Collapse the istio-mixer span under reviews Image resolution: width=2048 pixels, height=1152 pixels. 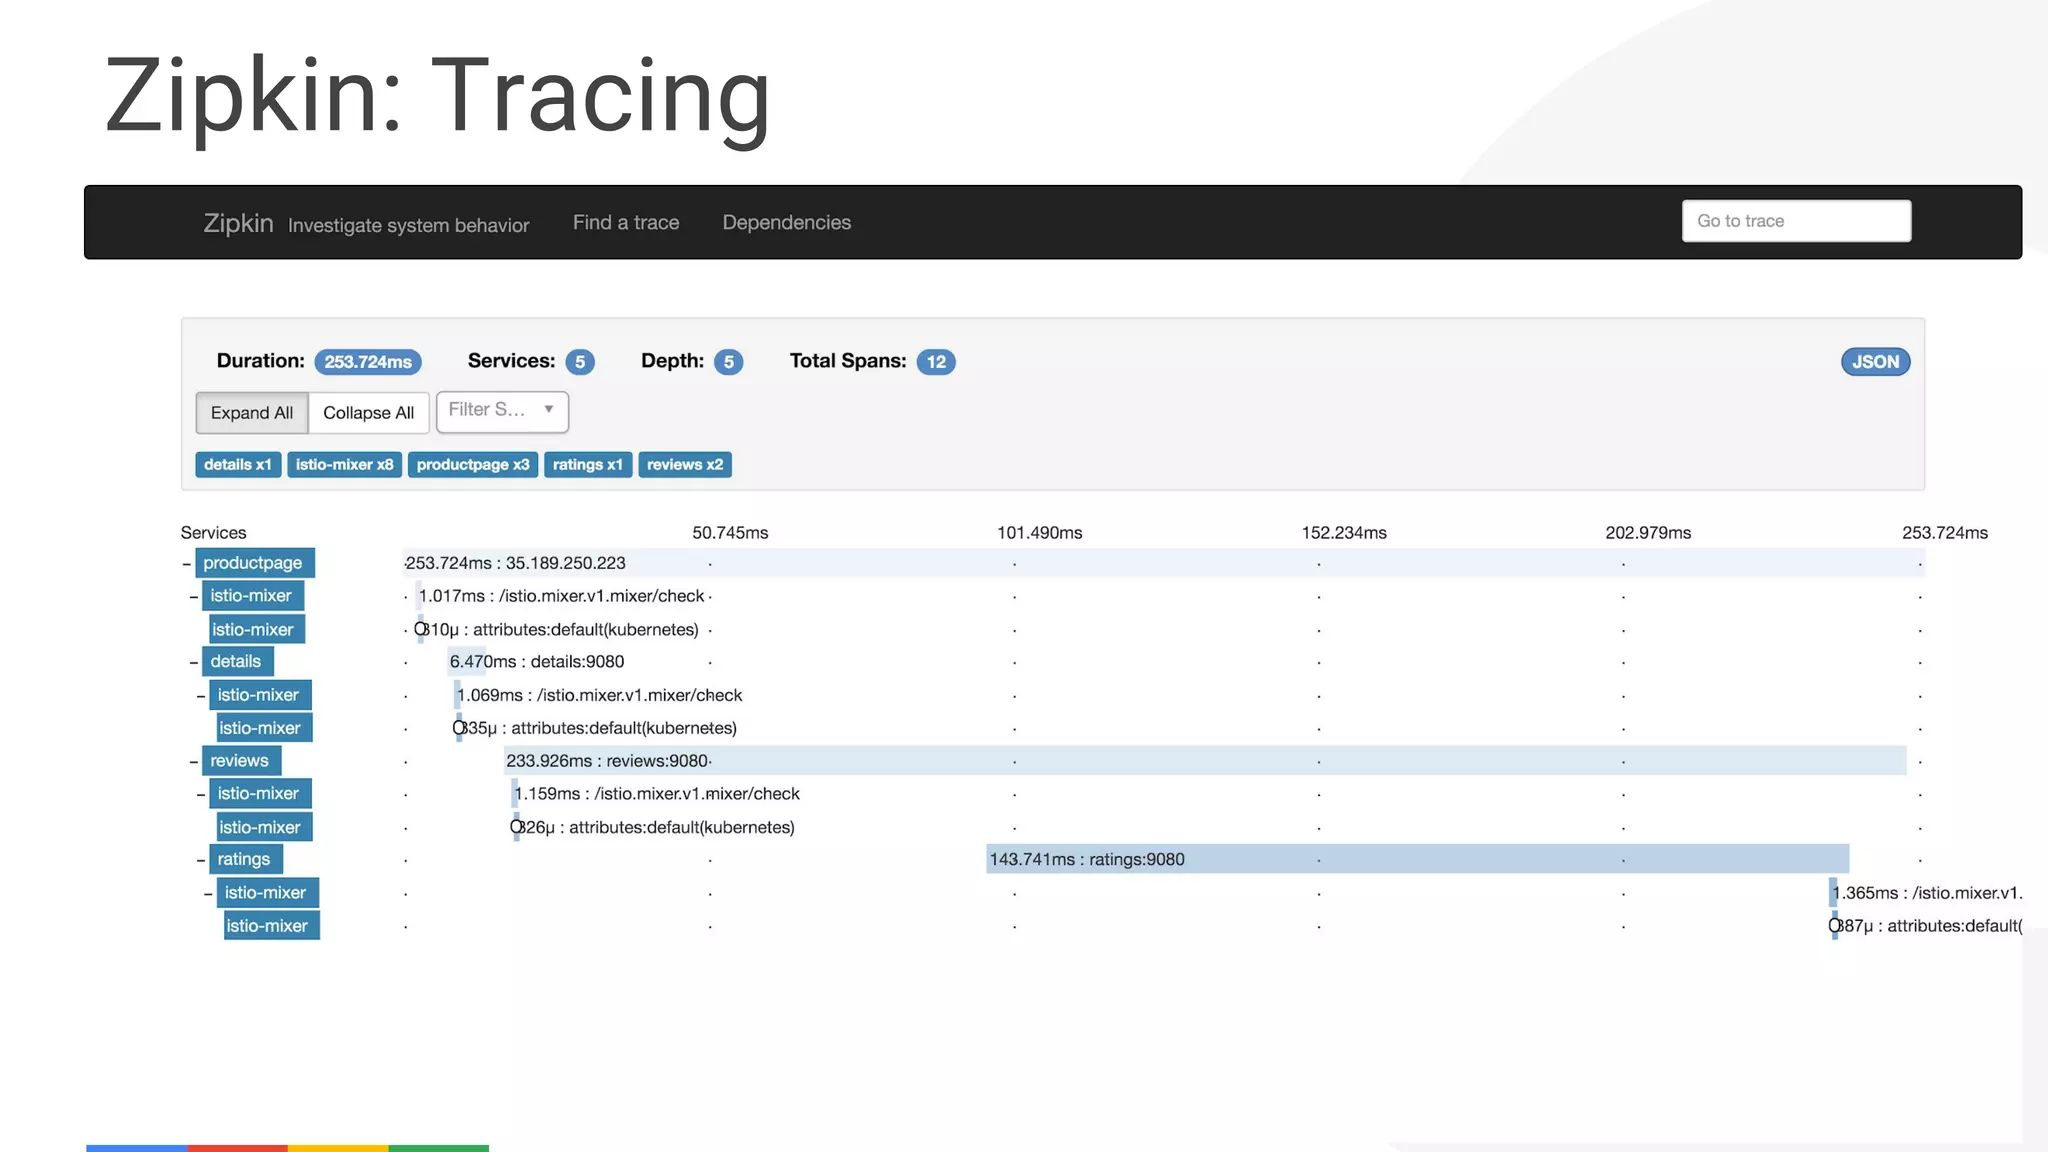[x=201, y=795]
